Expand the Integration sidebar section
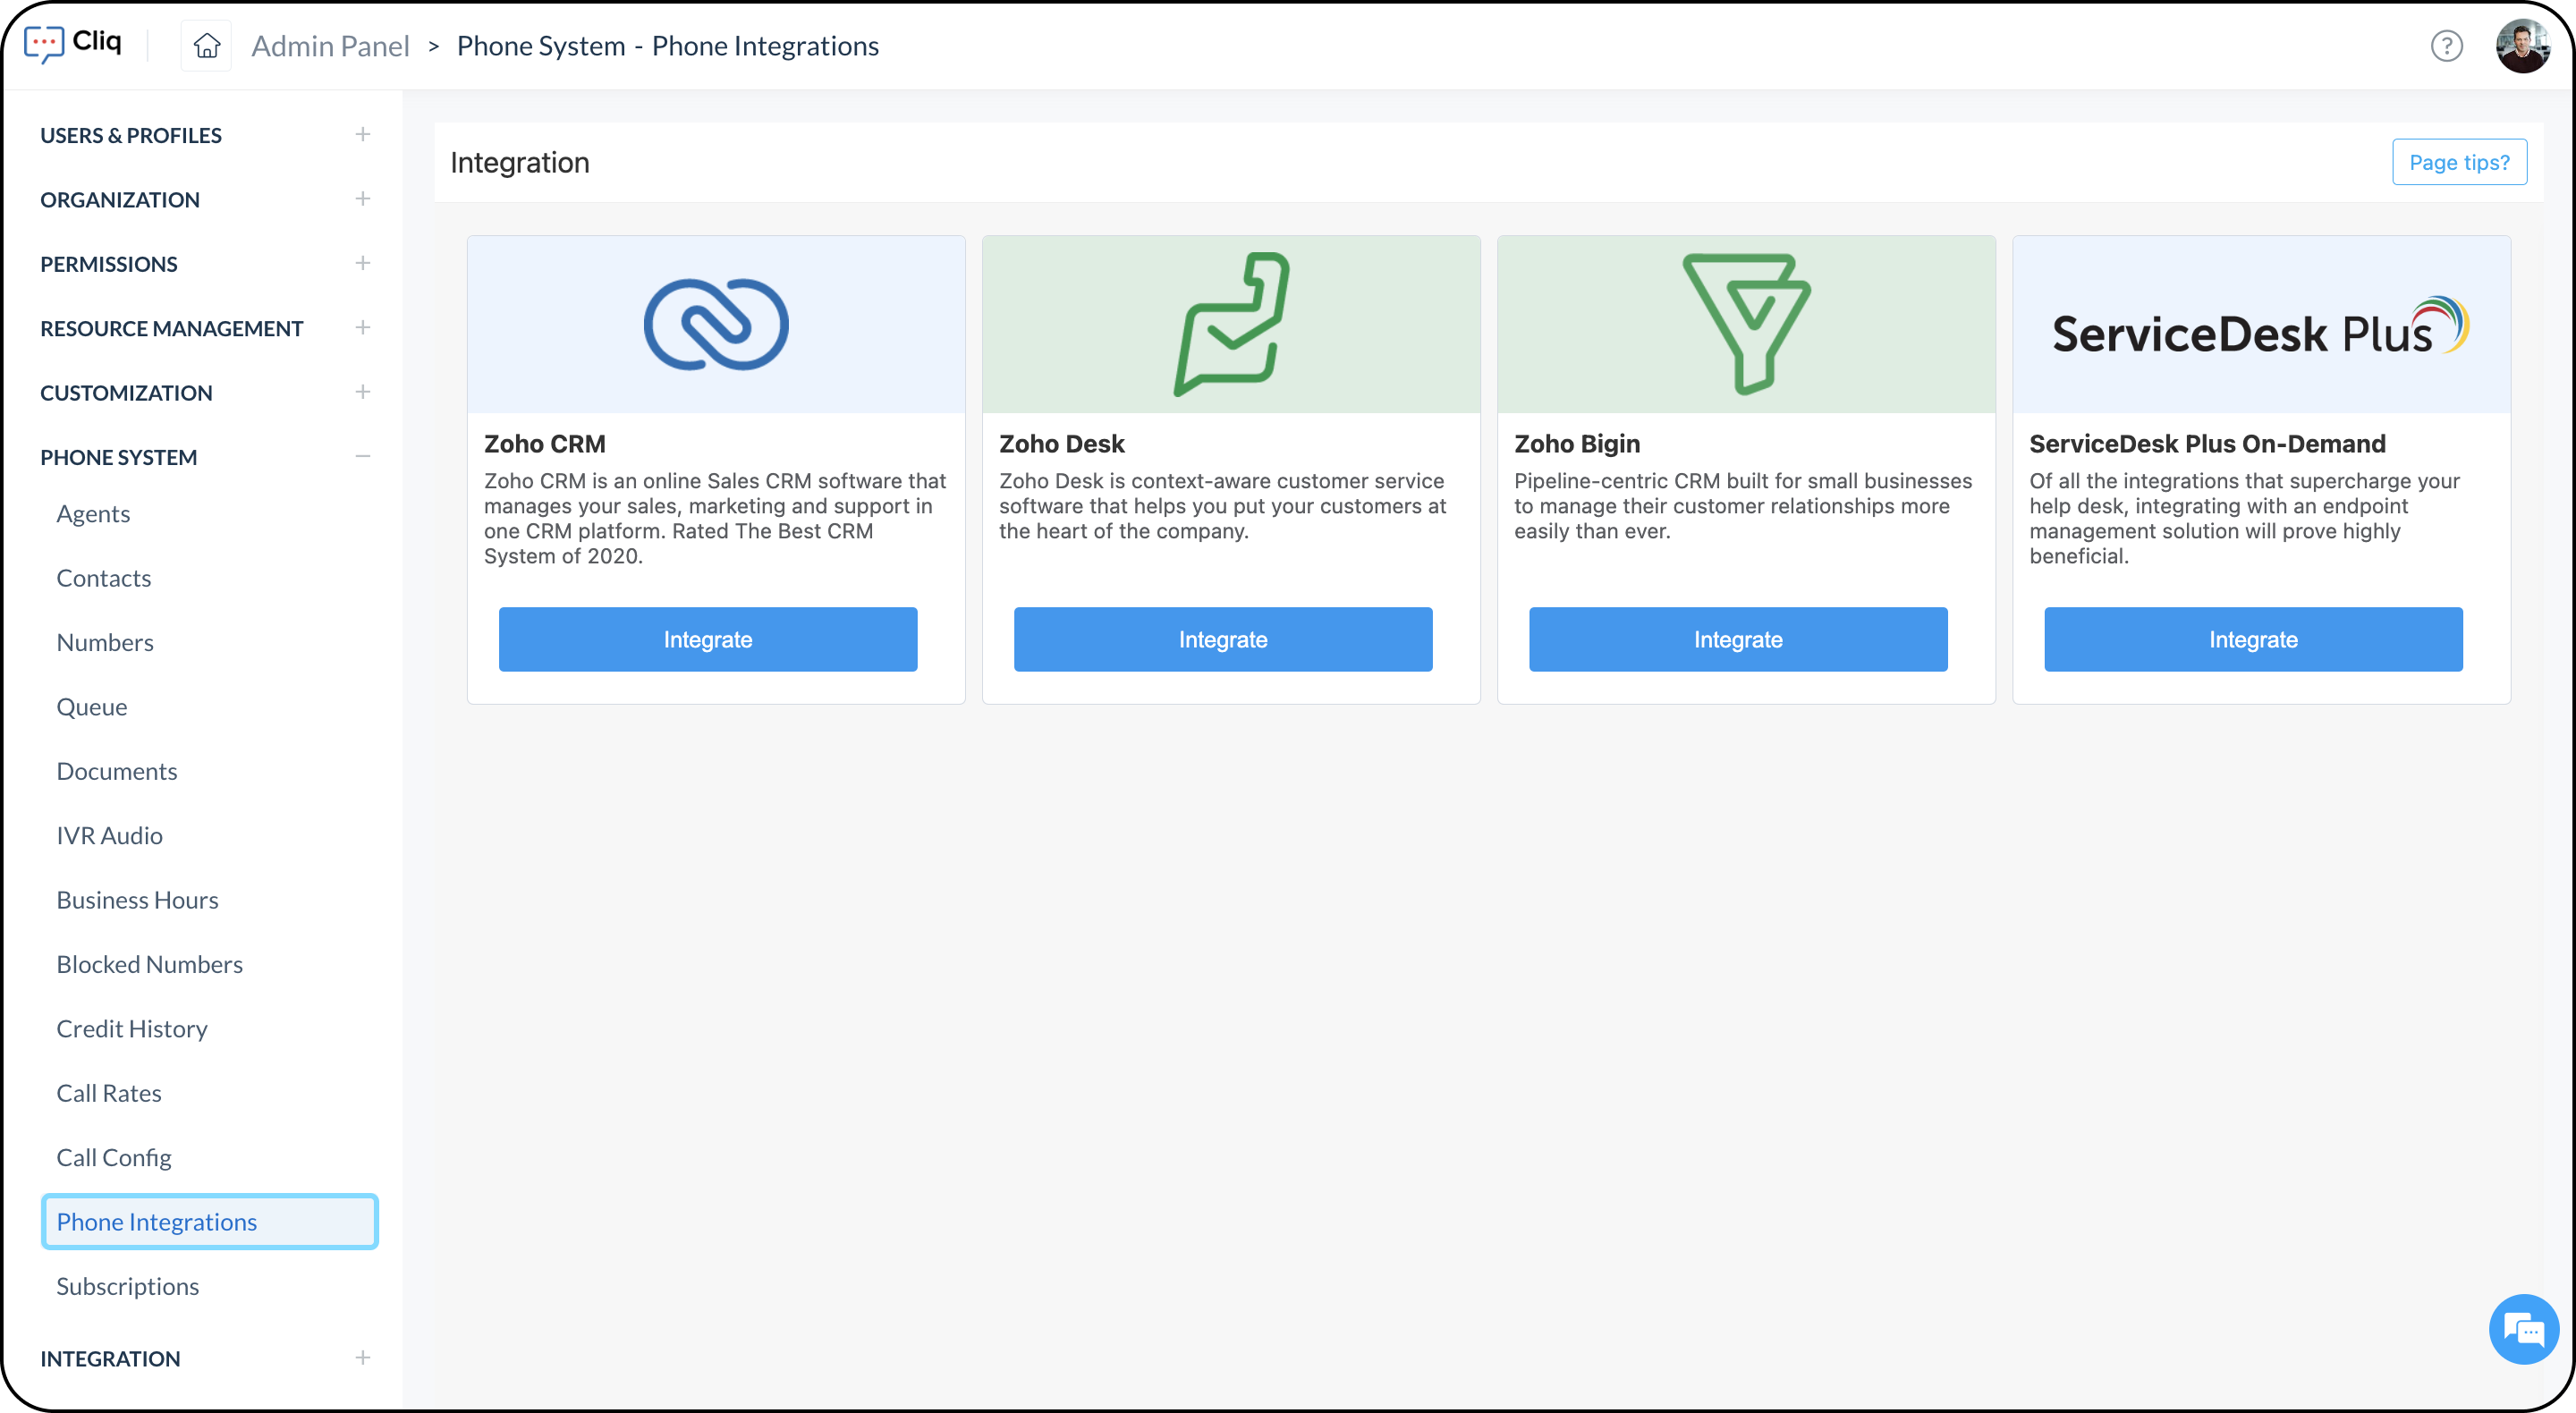Image resolution: width=2576 pixels, height=1413 pixels. 363,1358
